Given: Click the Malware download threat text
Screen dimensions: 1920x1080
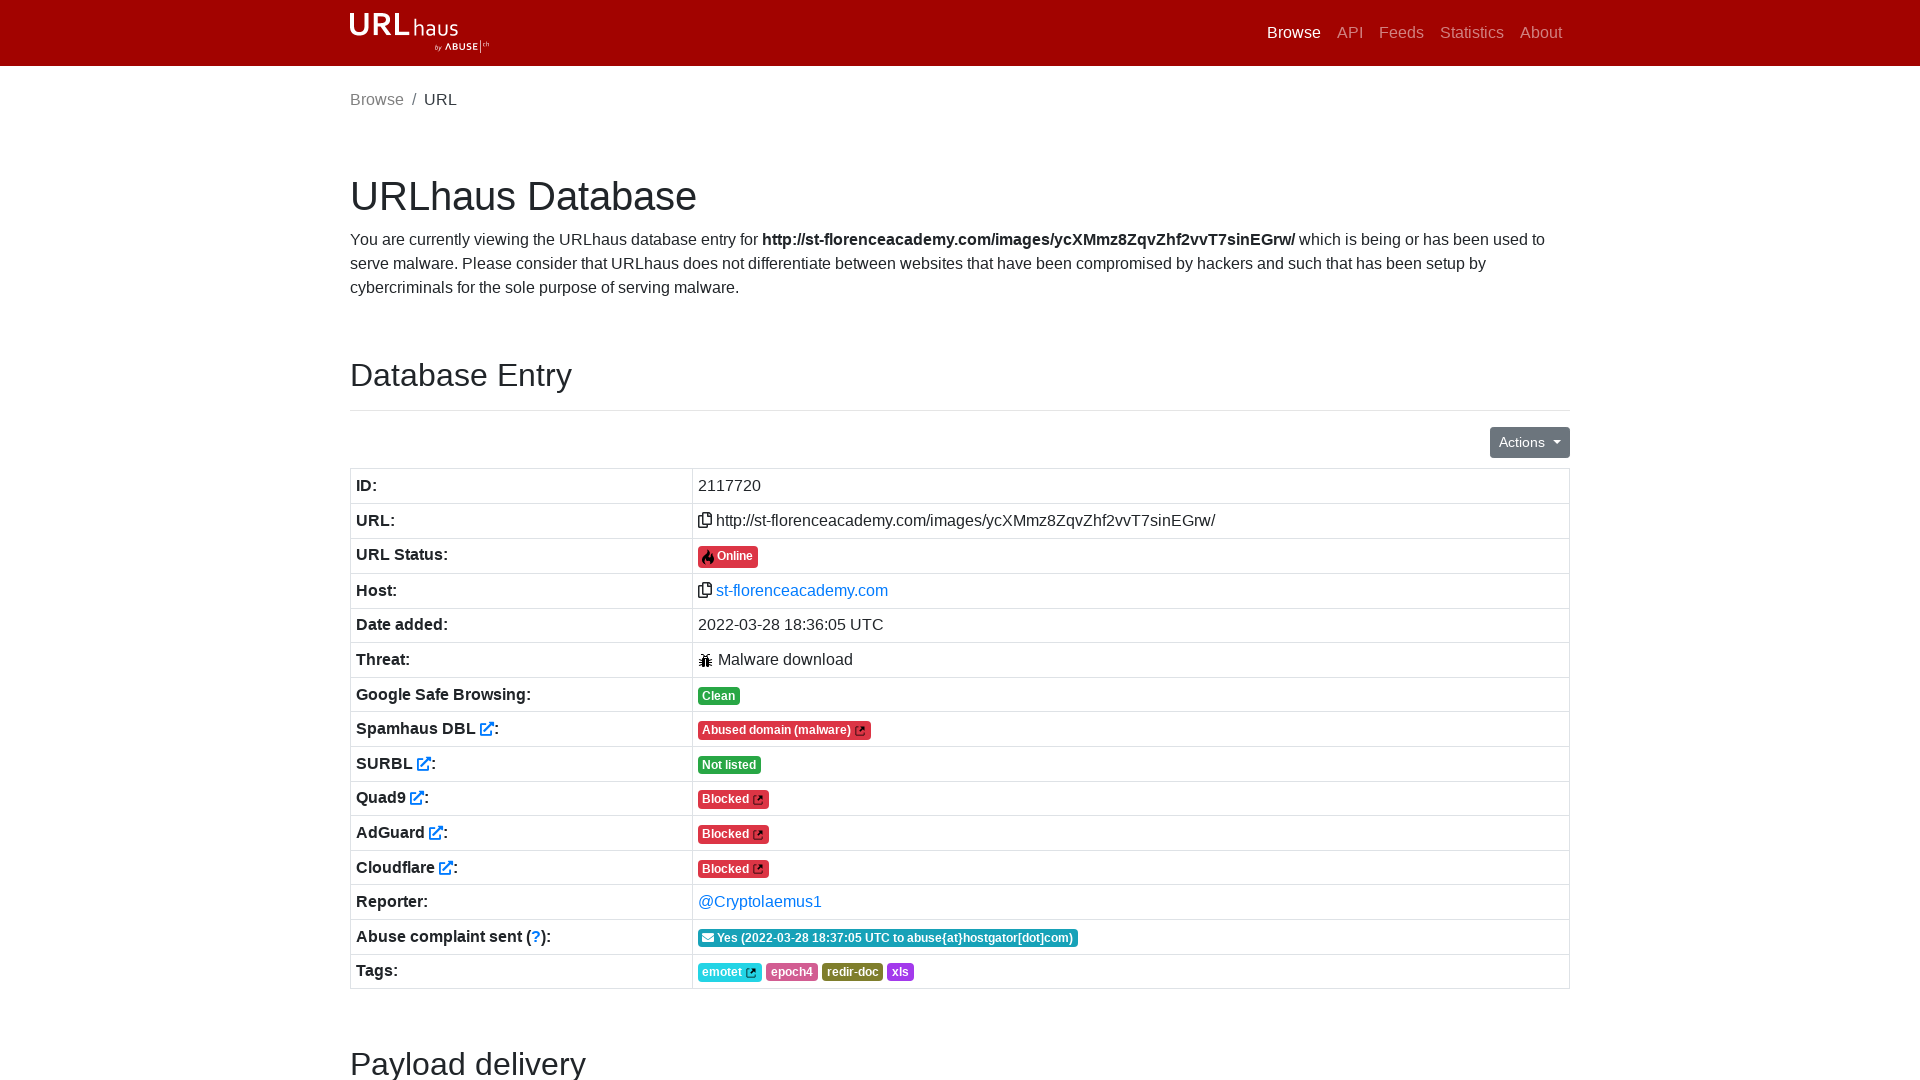Looking at the screenshot, I should [x=785, y=660].
